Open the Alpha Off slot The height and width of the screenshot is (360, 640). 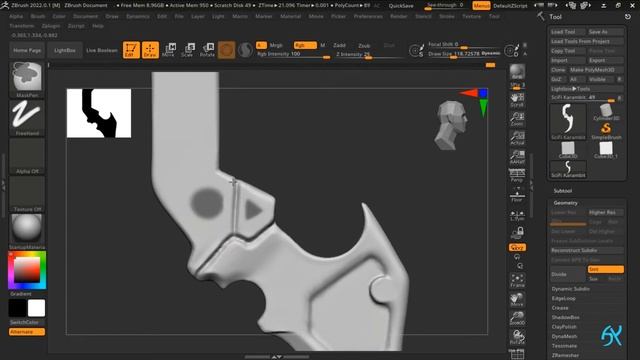point(27,156)
